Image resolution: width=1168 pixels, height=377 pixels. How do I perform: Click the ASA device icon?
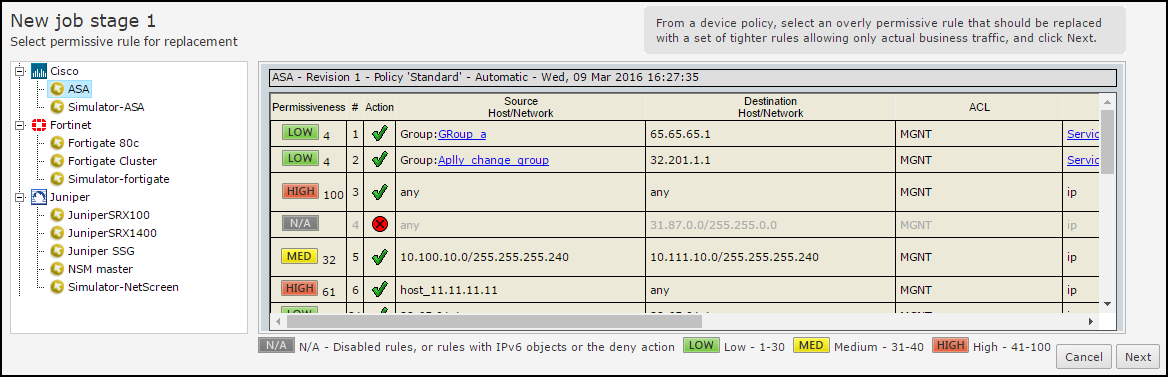coord(57,89)
